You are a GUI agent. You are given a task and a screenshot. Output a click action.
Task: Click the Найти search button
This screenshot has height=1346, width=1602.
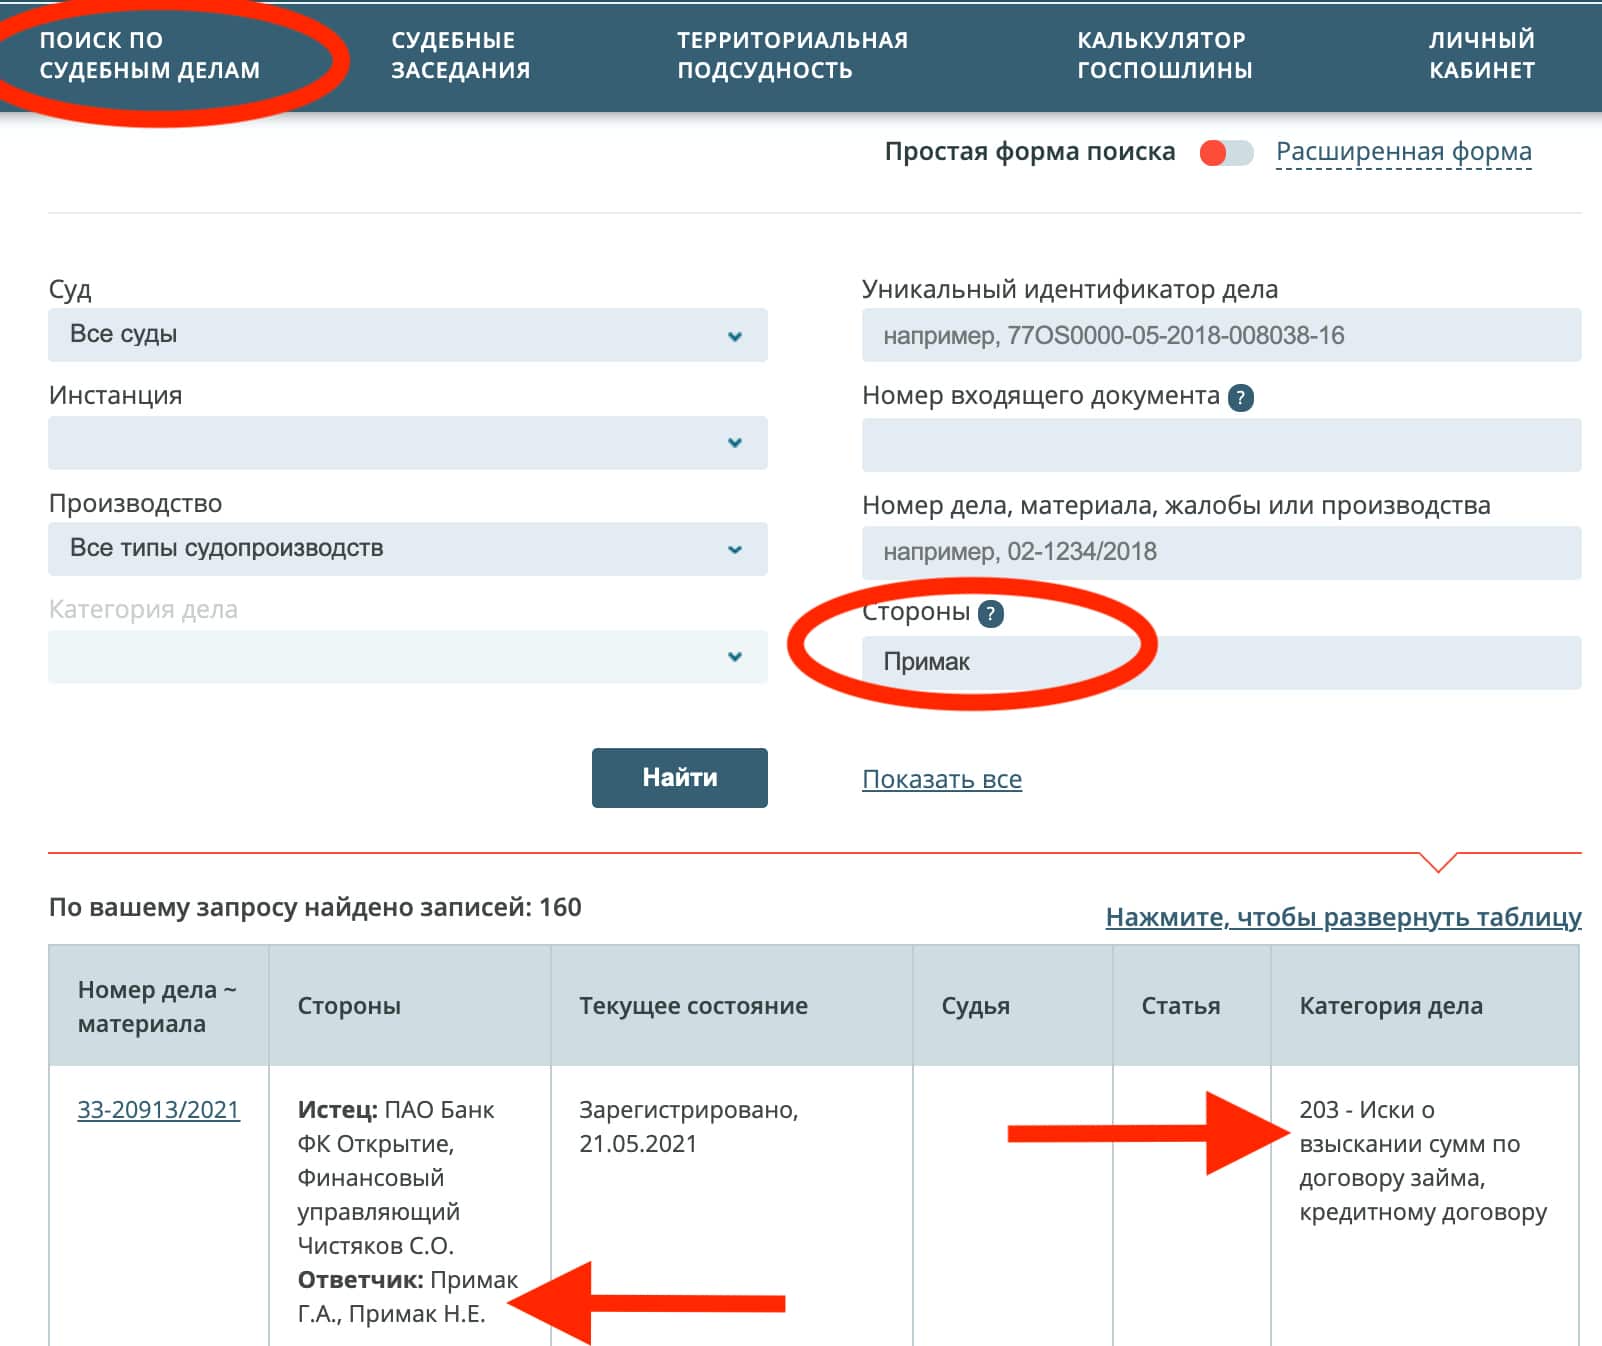(679, 777)
